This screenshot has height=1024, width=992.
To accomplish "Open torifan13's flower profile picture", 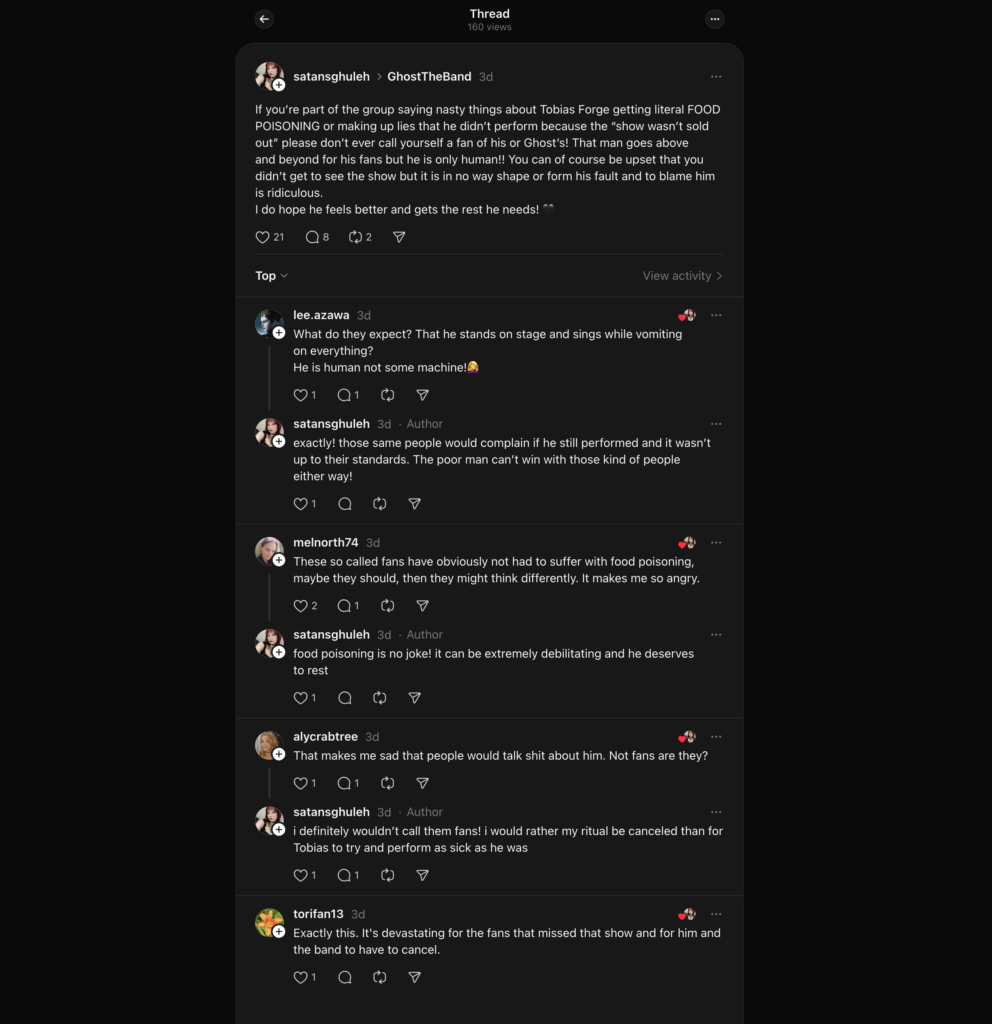I will [268, 922].
